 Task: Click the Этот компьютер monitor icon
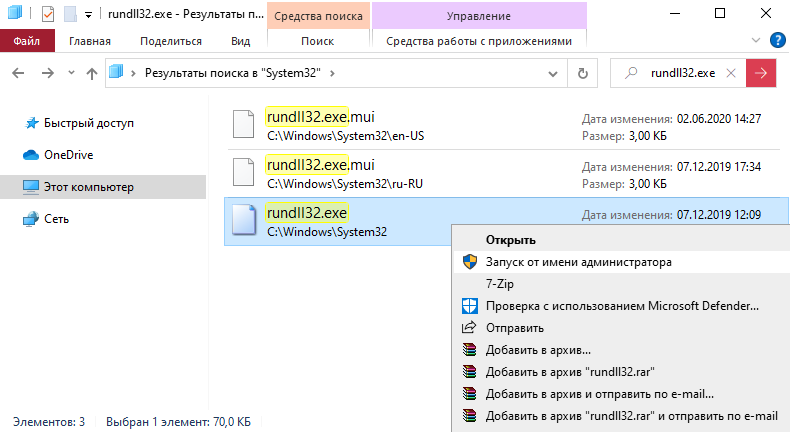31,187
